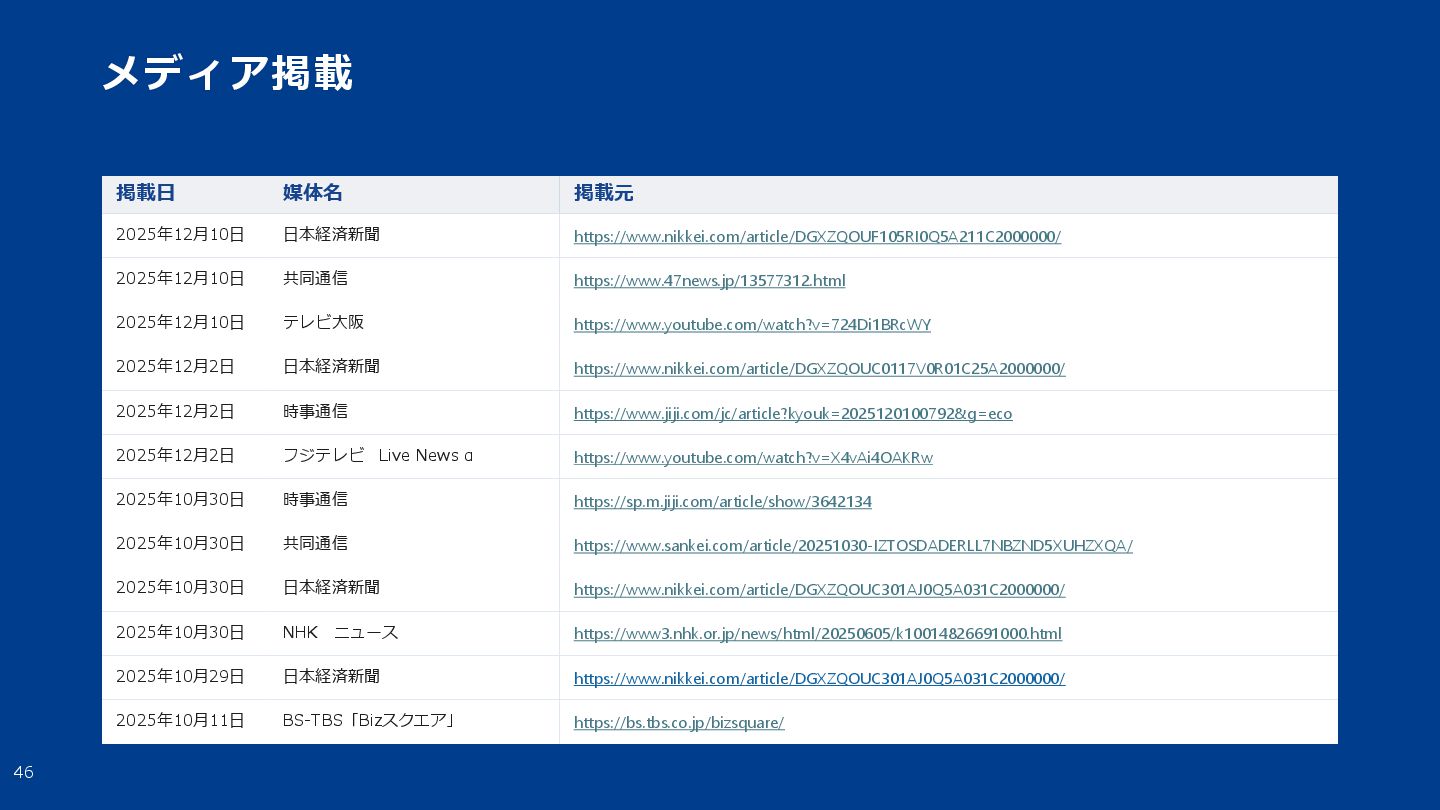Image resolution: width=1440 pixels, height=810 pixels.
Task: Click date 2025年10月30日 of 共同通信 row
Action: [180, 543]
